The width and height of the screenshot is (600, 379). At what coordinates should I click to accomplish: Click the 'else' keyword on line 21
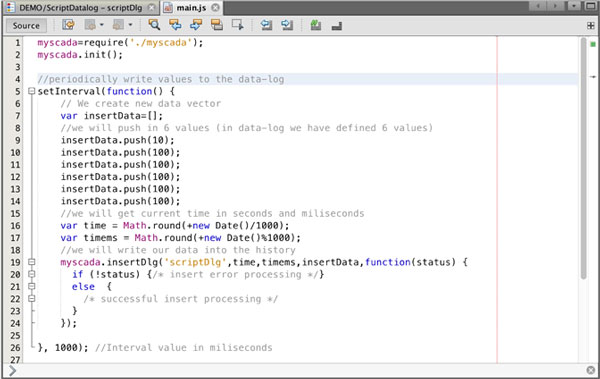(x=83, y=286)
